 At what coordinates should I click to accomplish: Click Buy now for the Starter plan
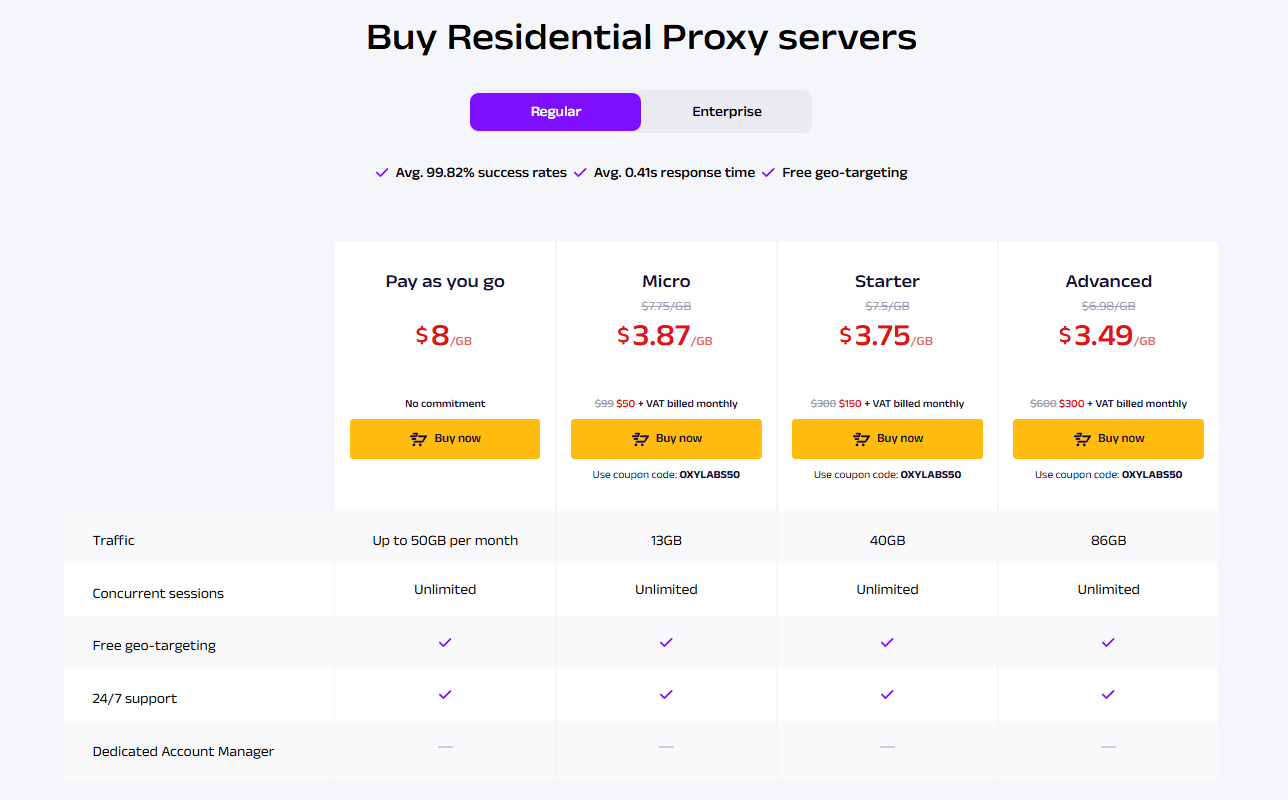point(887,438)
